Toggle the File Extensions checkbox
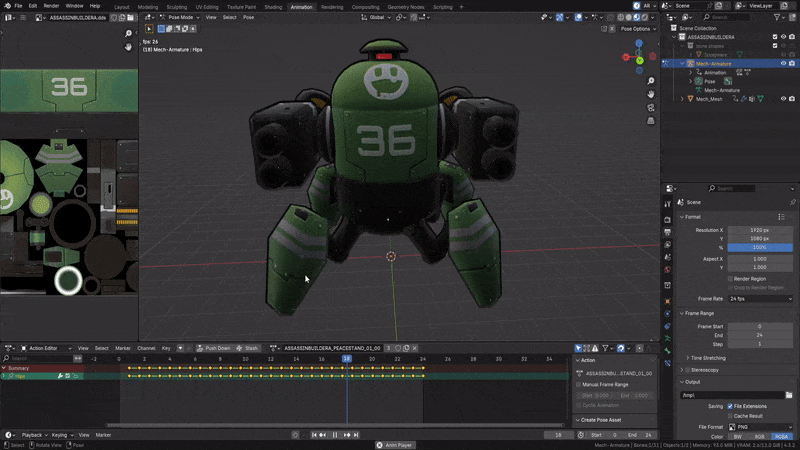Viewport: 800px width, 450px height. point(730,406)
